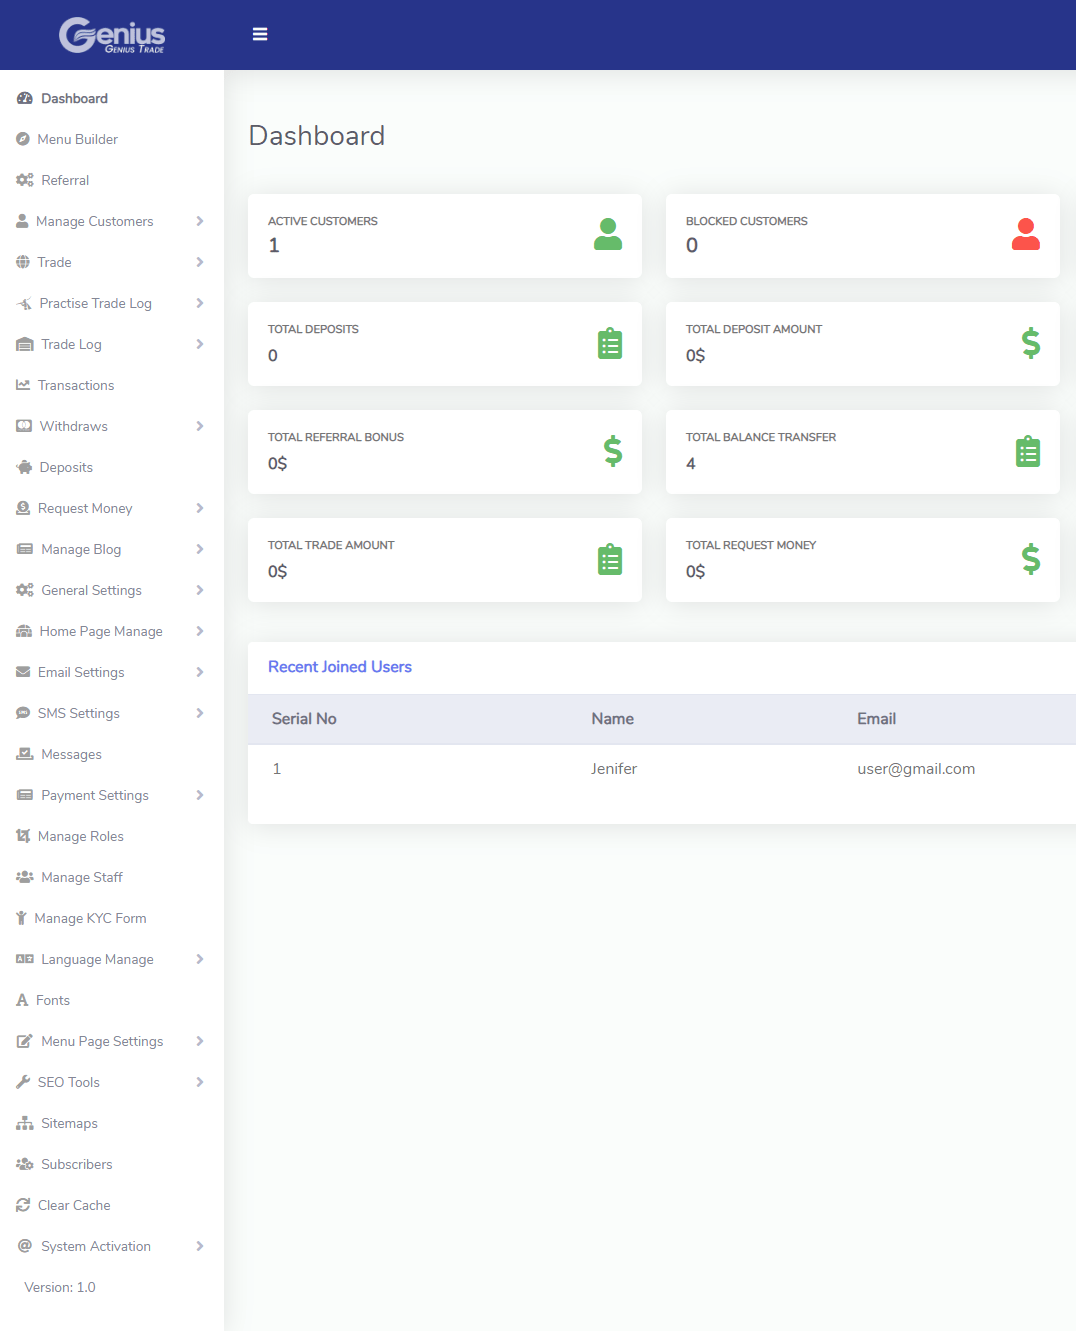
Task: Select the user@gmail.com email cell
Action: pyautogui.click(x=916, y=769)
